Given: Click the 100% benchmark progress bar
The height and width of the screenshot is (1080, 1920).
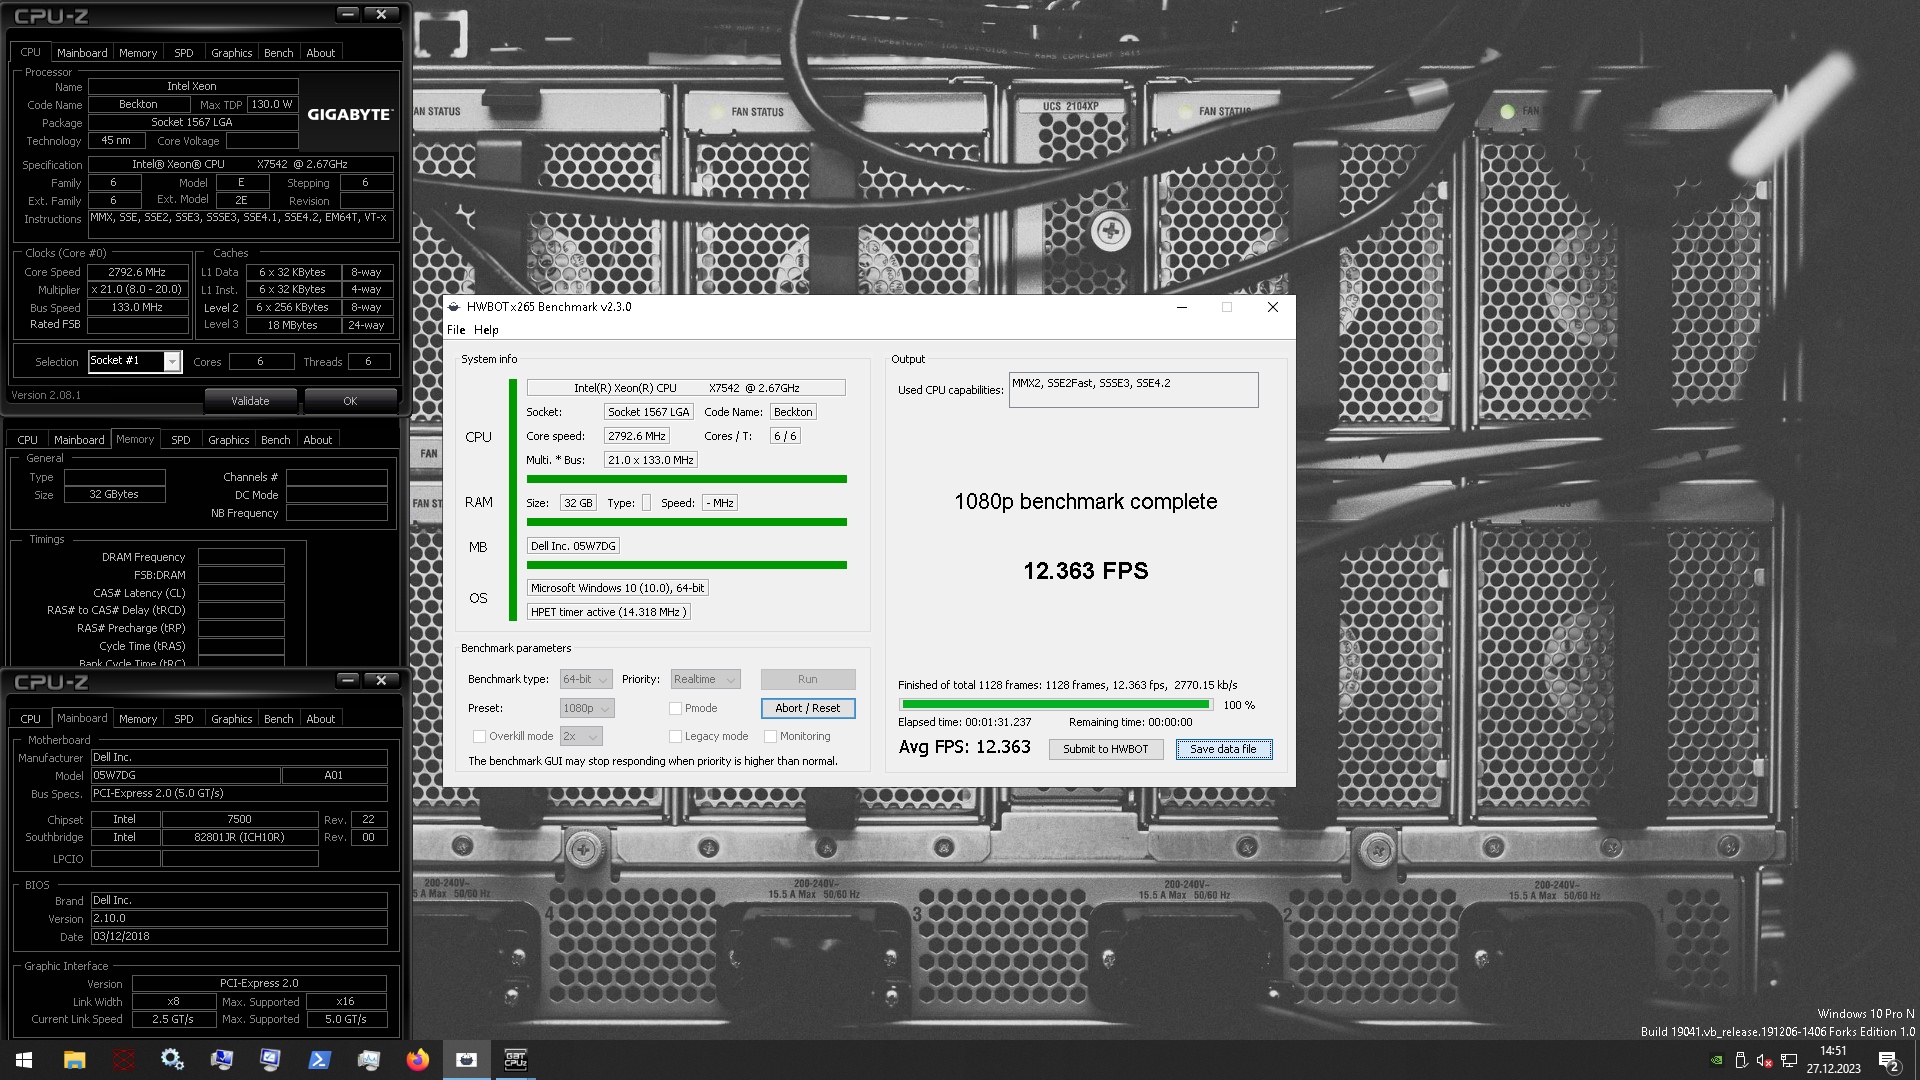Looking at the screenshot, I should click(1056, 705).
